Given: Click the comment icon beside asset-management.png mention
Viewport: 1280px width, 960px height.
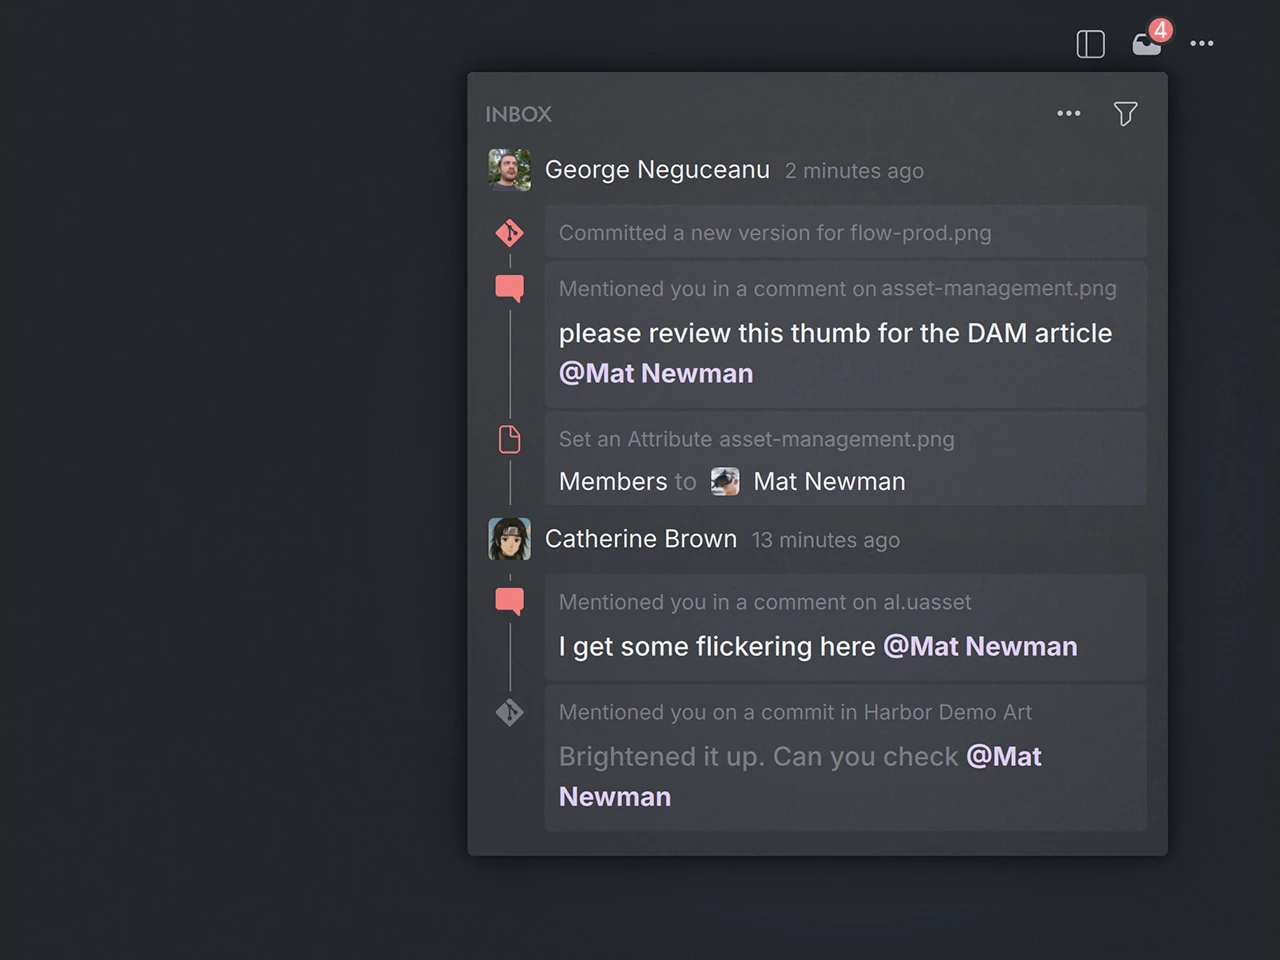Looking at the screenshot, I should point(510,289).
